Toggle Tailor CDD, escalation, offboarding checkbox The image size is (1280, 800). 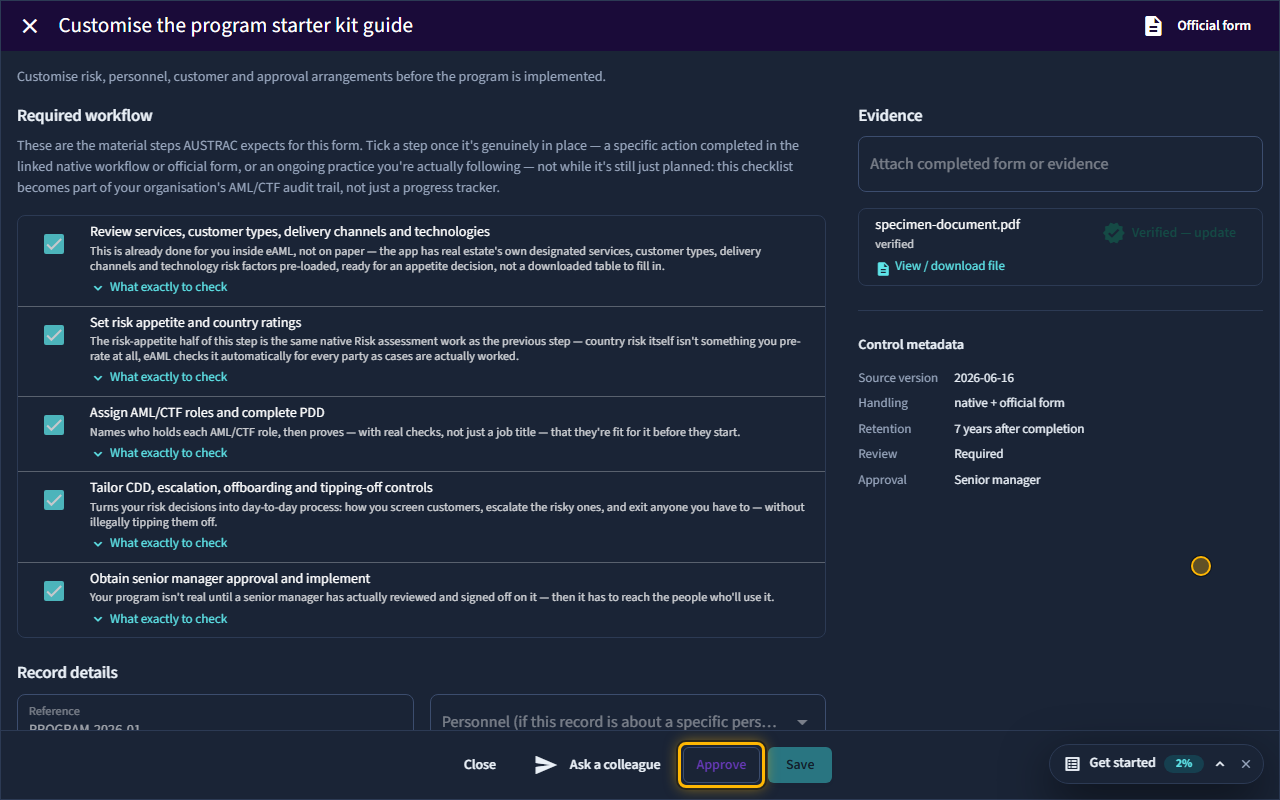(x=54, y=500)
